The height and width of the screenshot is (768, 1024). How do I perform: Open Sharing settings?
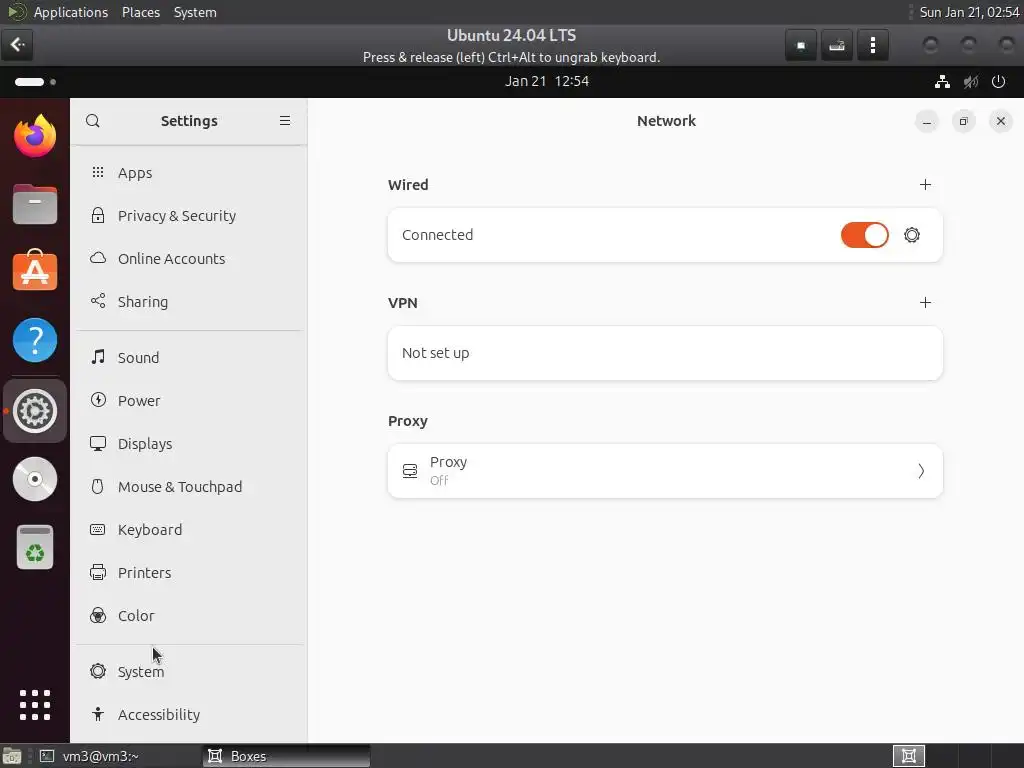coord(189,302)
